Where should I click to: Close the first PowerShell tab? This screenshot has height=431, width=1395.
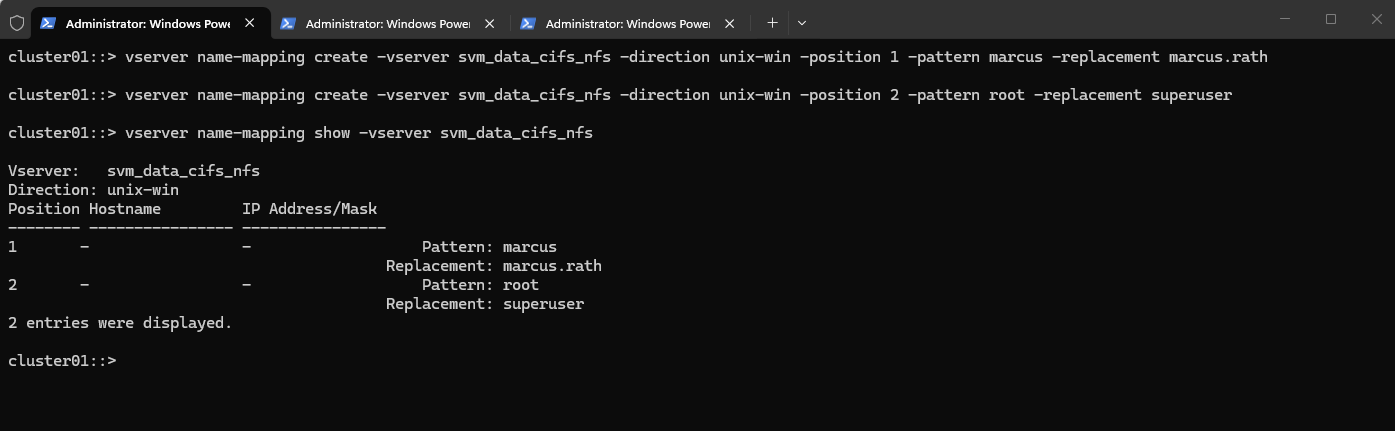249,23
